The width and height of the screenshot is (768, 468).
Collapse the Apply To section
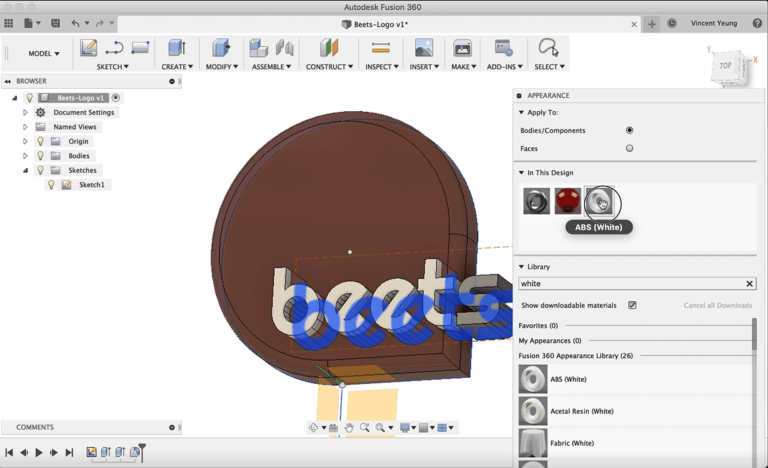521,112
